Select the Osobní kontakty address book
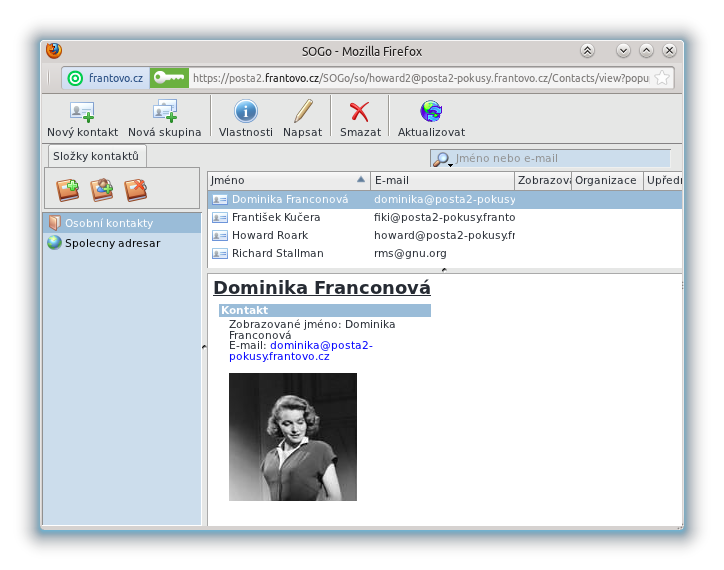This screenshot has width=724, height=570. [108, 223]
